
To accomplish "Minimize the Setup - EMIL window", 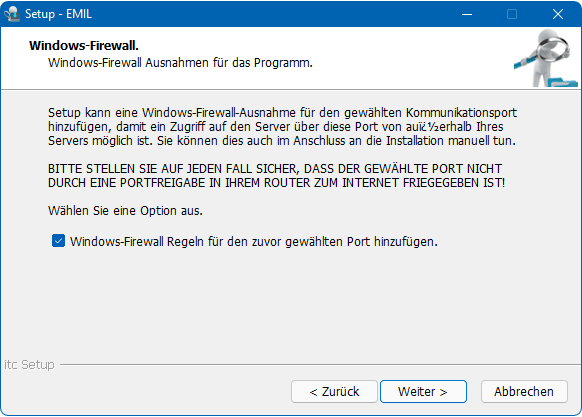I will tap(467, 14).
